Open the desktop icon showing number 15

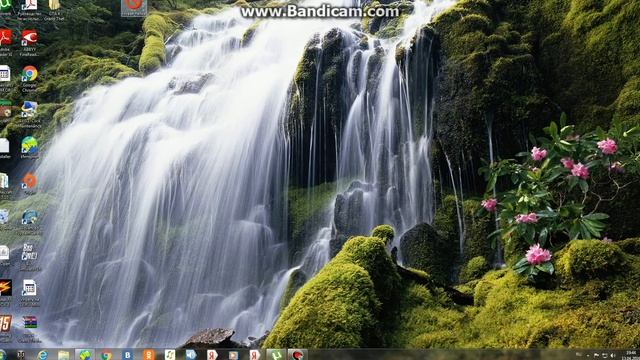click(x=5, y=328)
